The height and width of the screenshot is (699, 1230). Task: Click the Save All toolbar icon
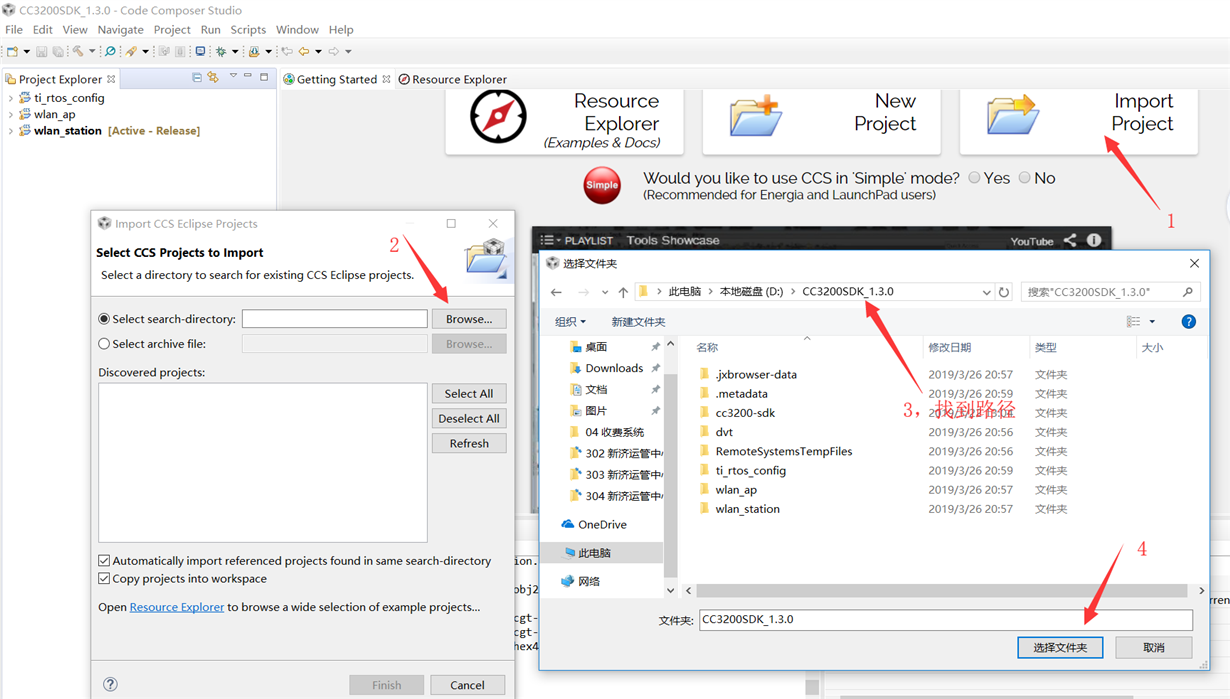point(58,51)
